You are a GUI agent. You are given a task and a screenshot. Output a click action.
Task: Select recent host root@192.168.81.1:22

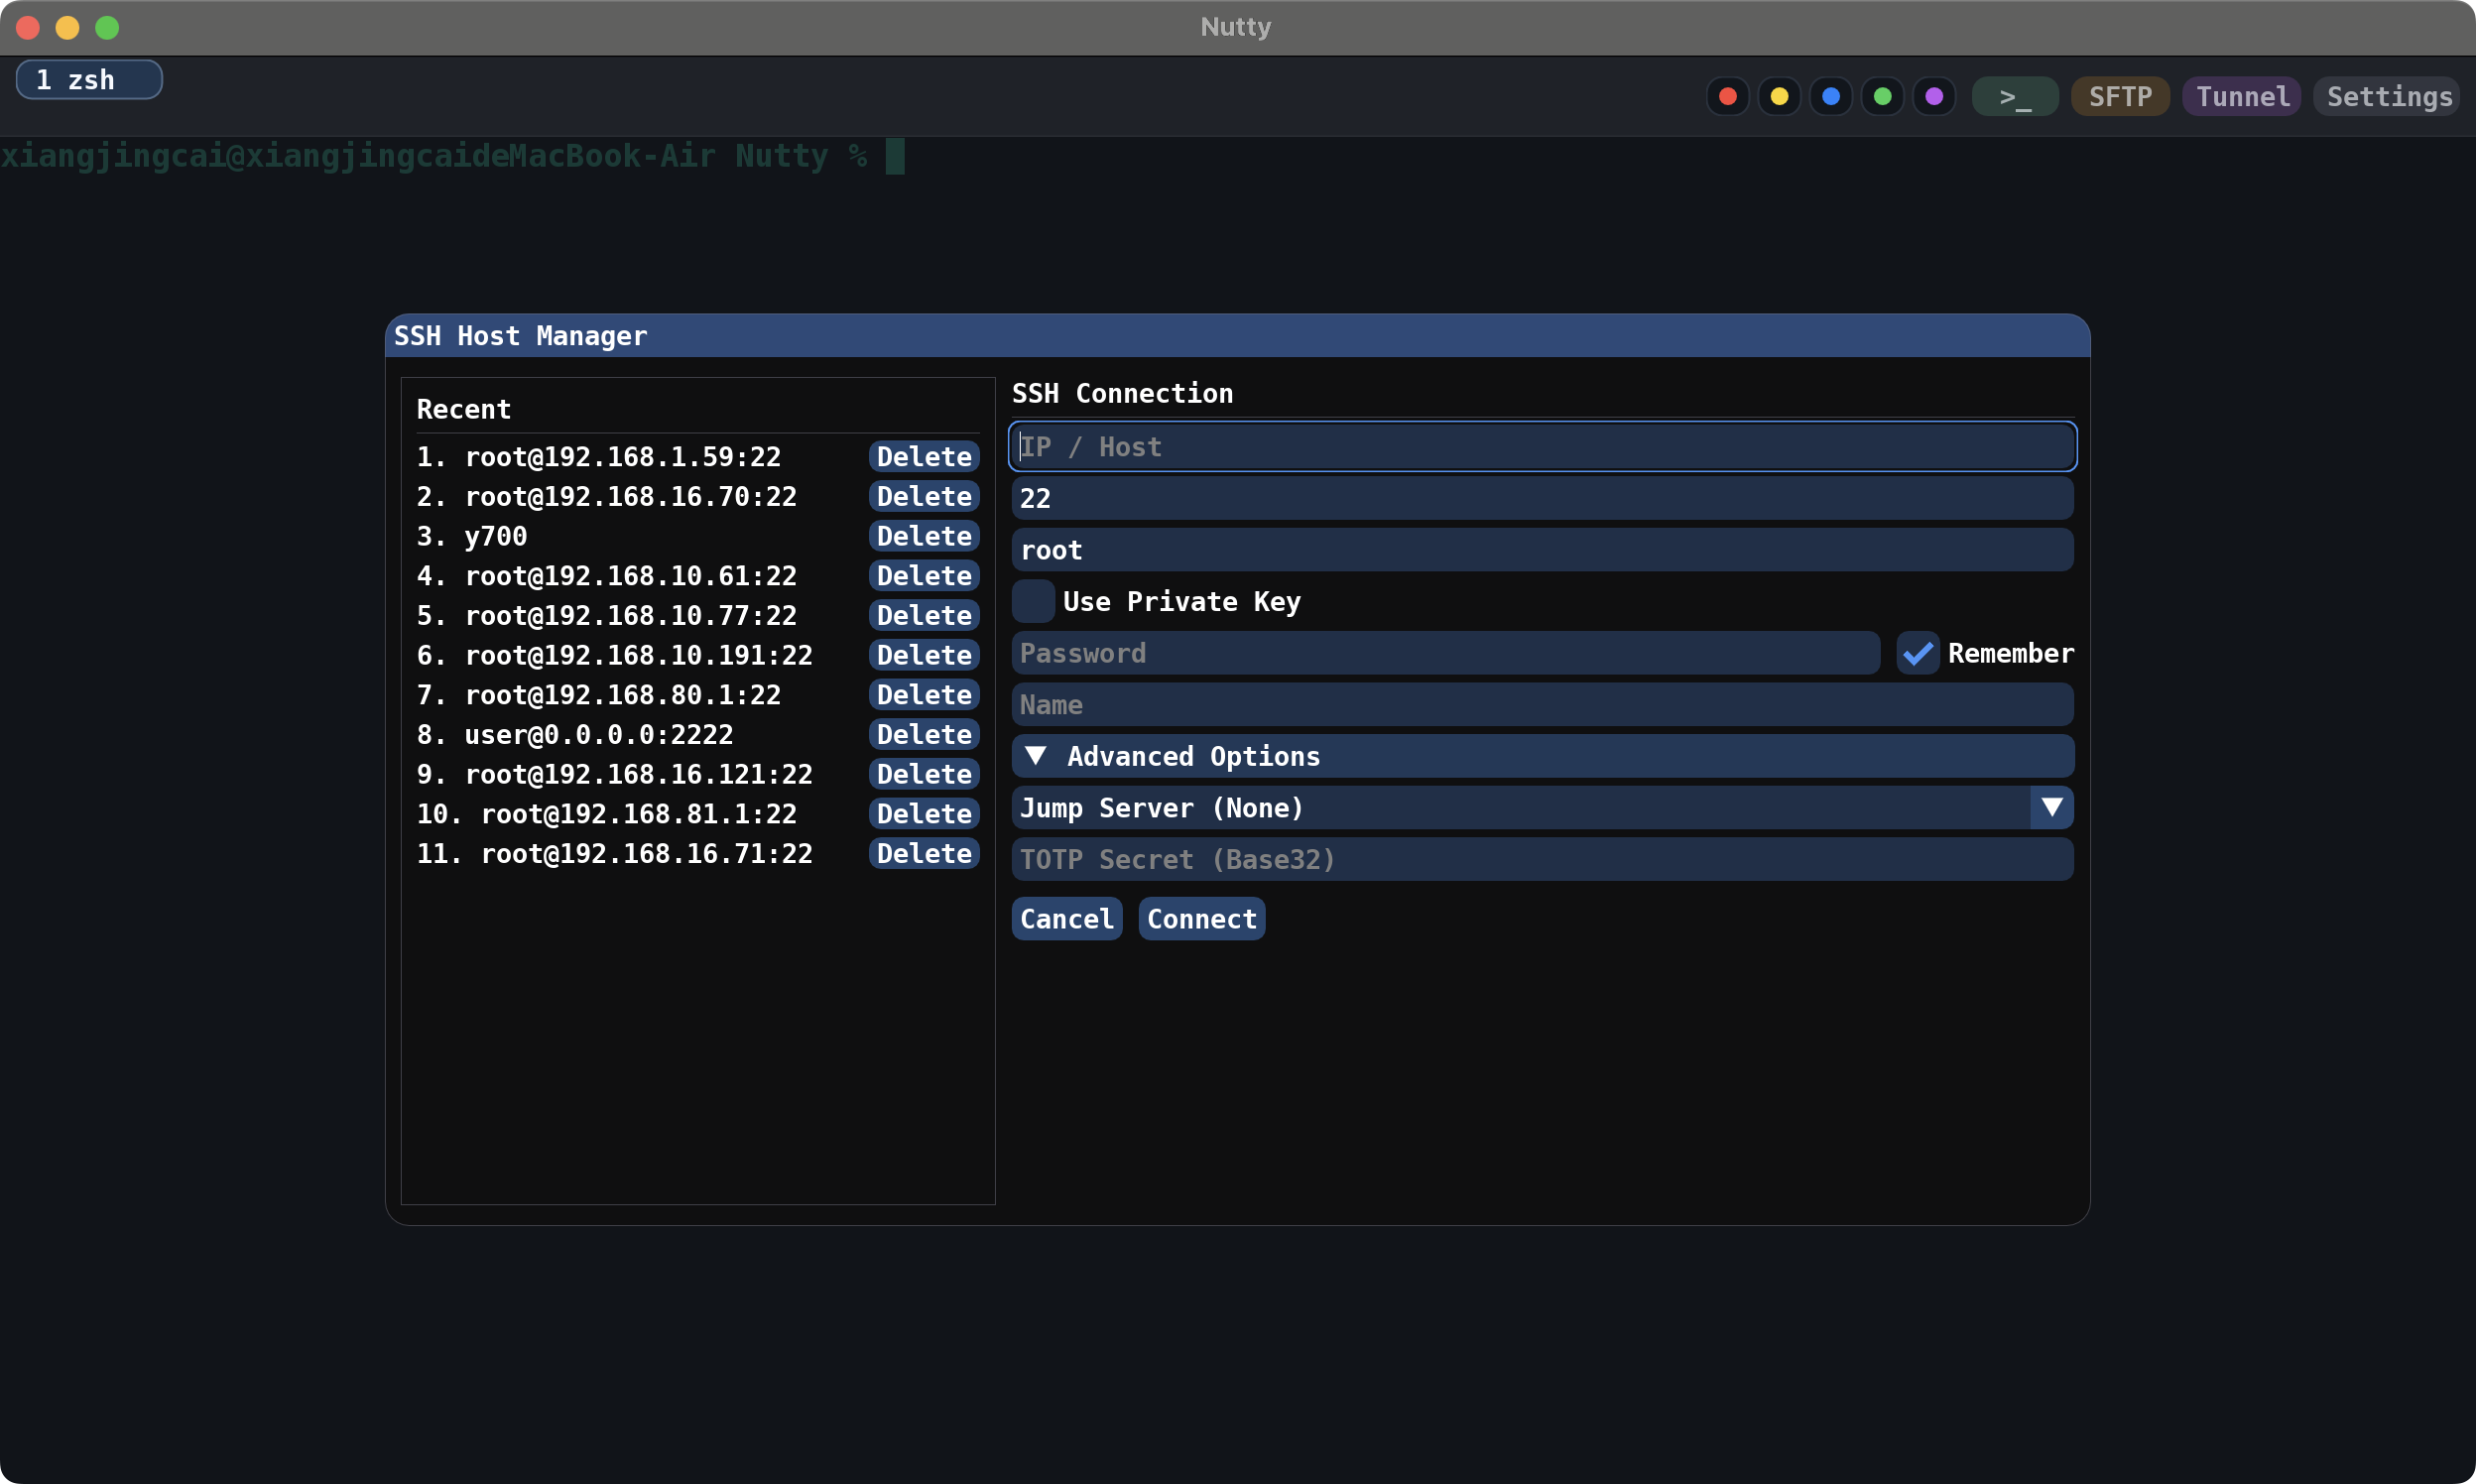[607, 813]
